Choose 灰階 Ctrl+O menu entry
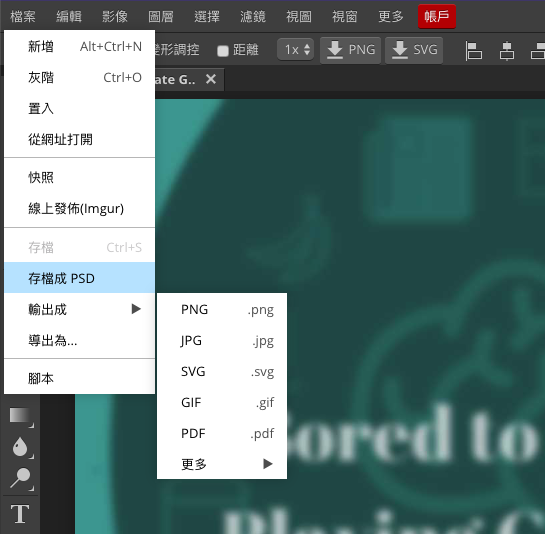The image size is (545, 534). 80,77
